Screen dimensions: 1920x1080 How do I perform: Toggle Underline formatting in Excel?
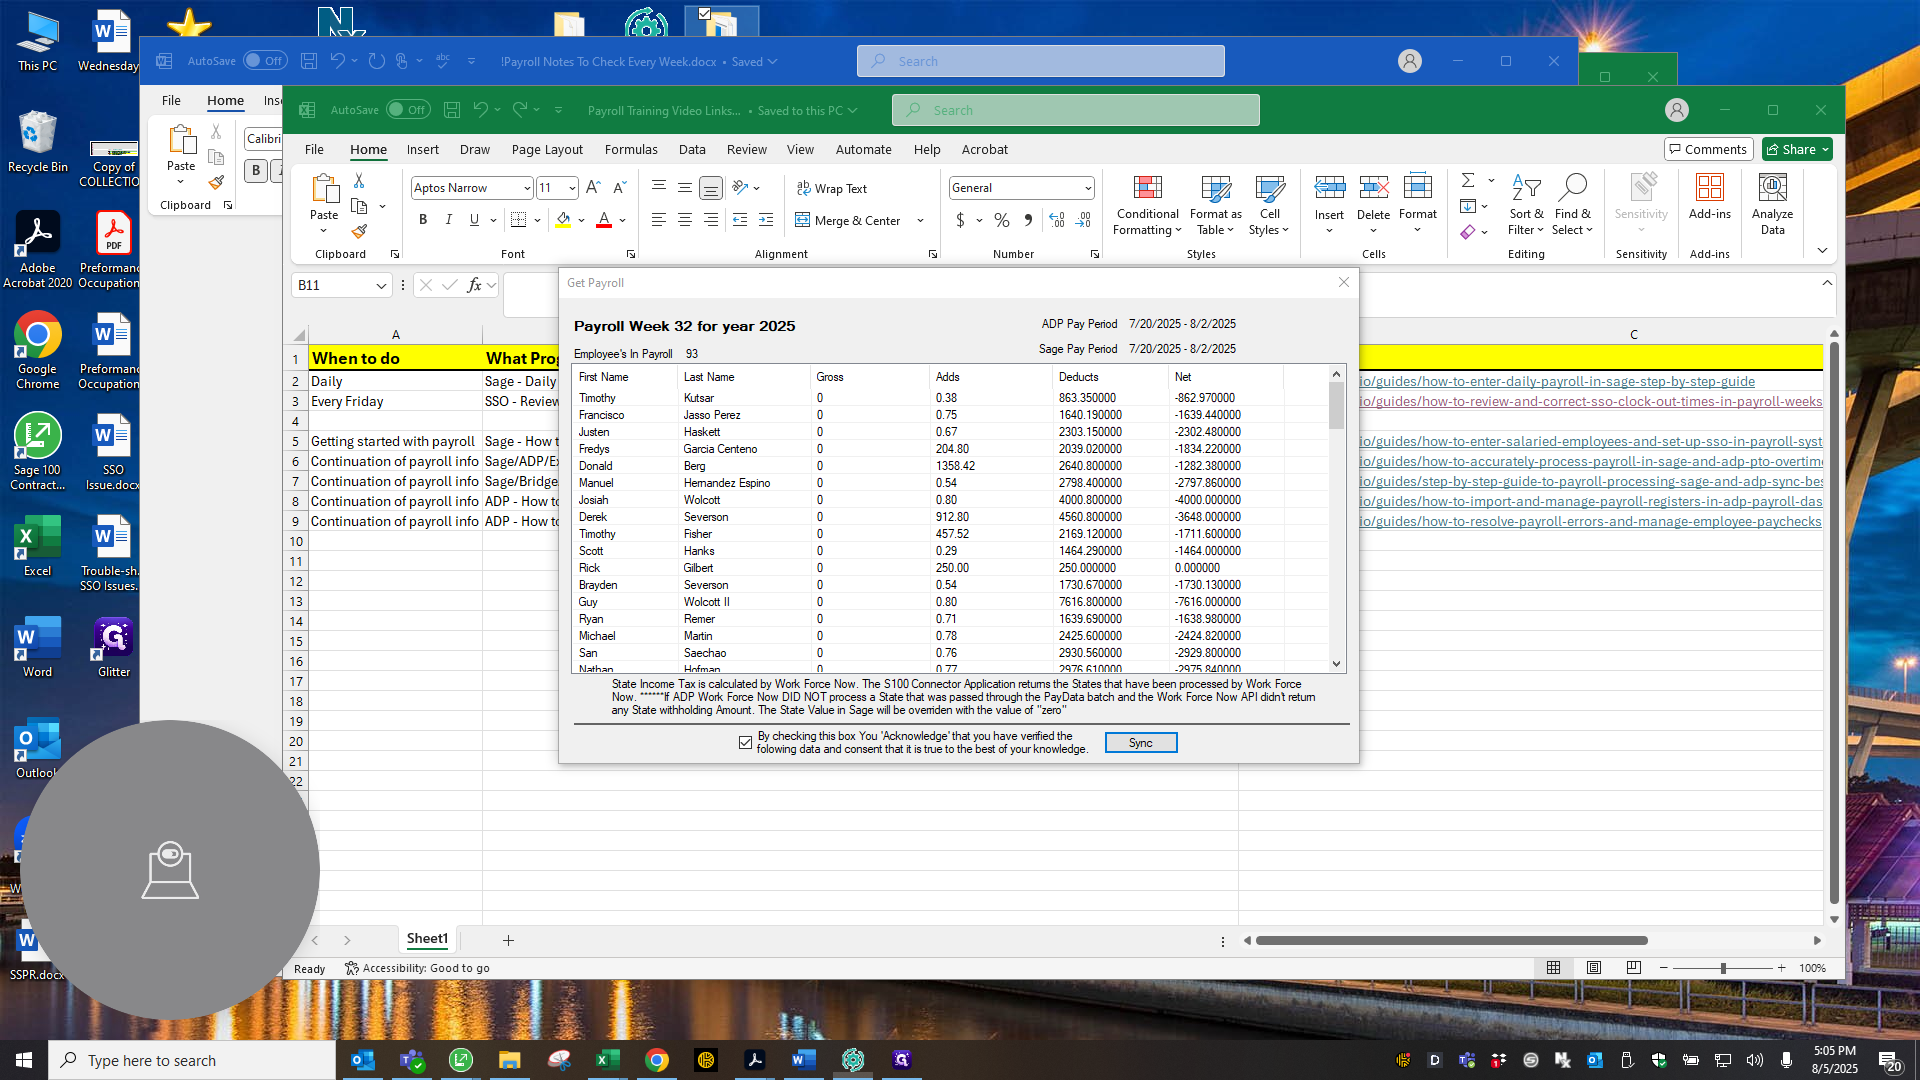pyautogui.click(x=474, y=220)
